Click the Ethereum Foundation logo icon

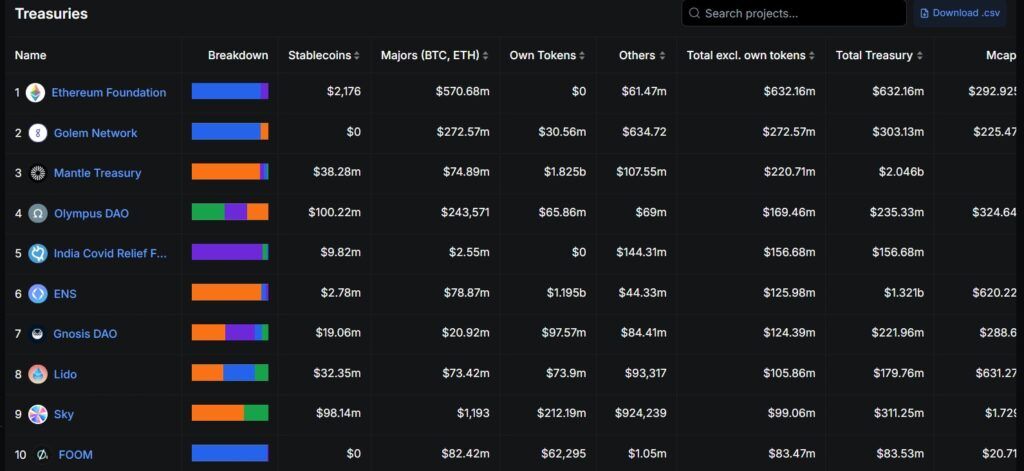click(x=36, y=93)
